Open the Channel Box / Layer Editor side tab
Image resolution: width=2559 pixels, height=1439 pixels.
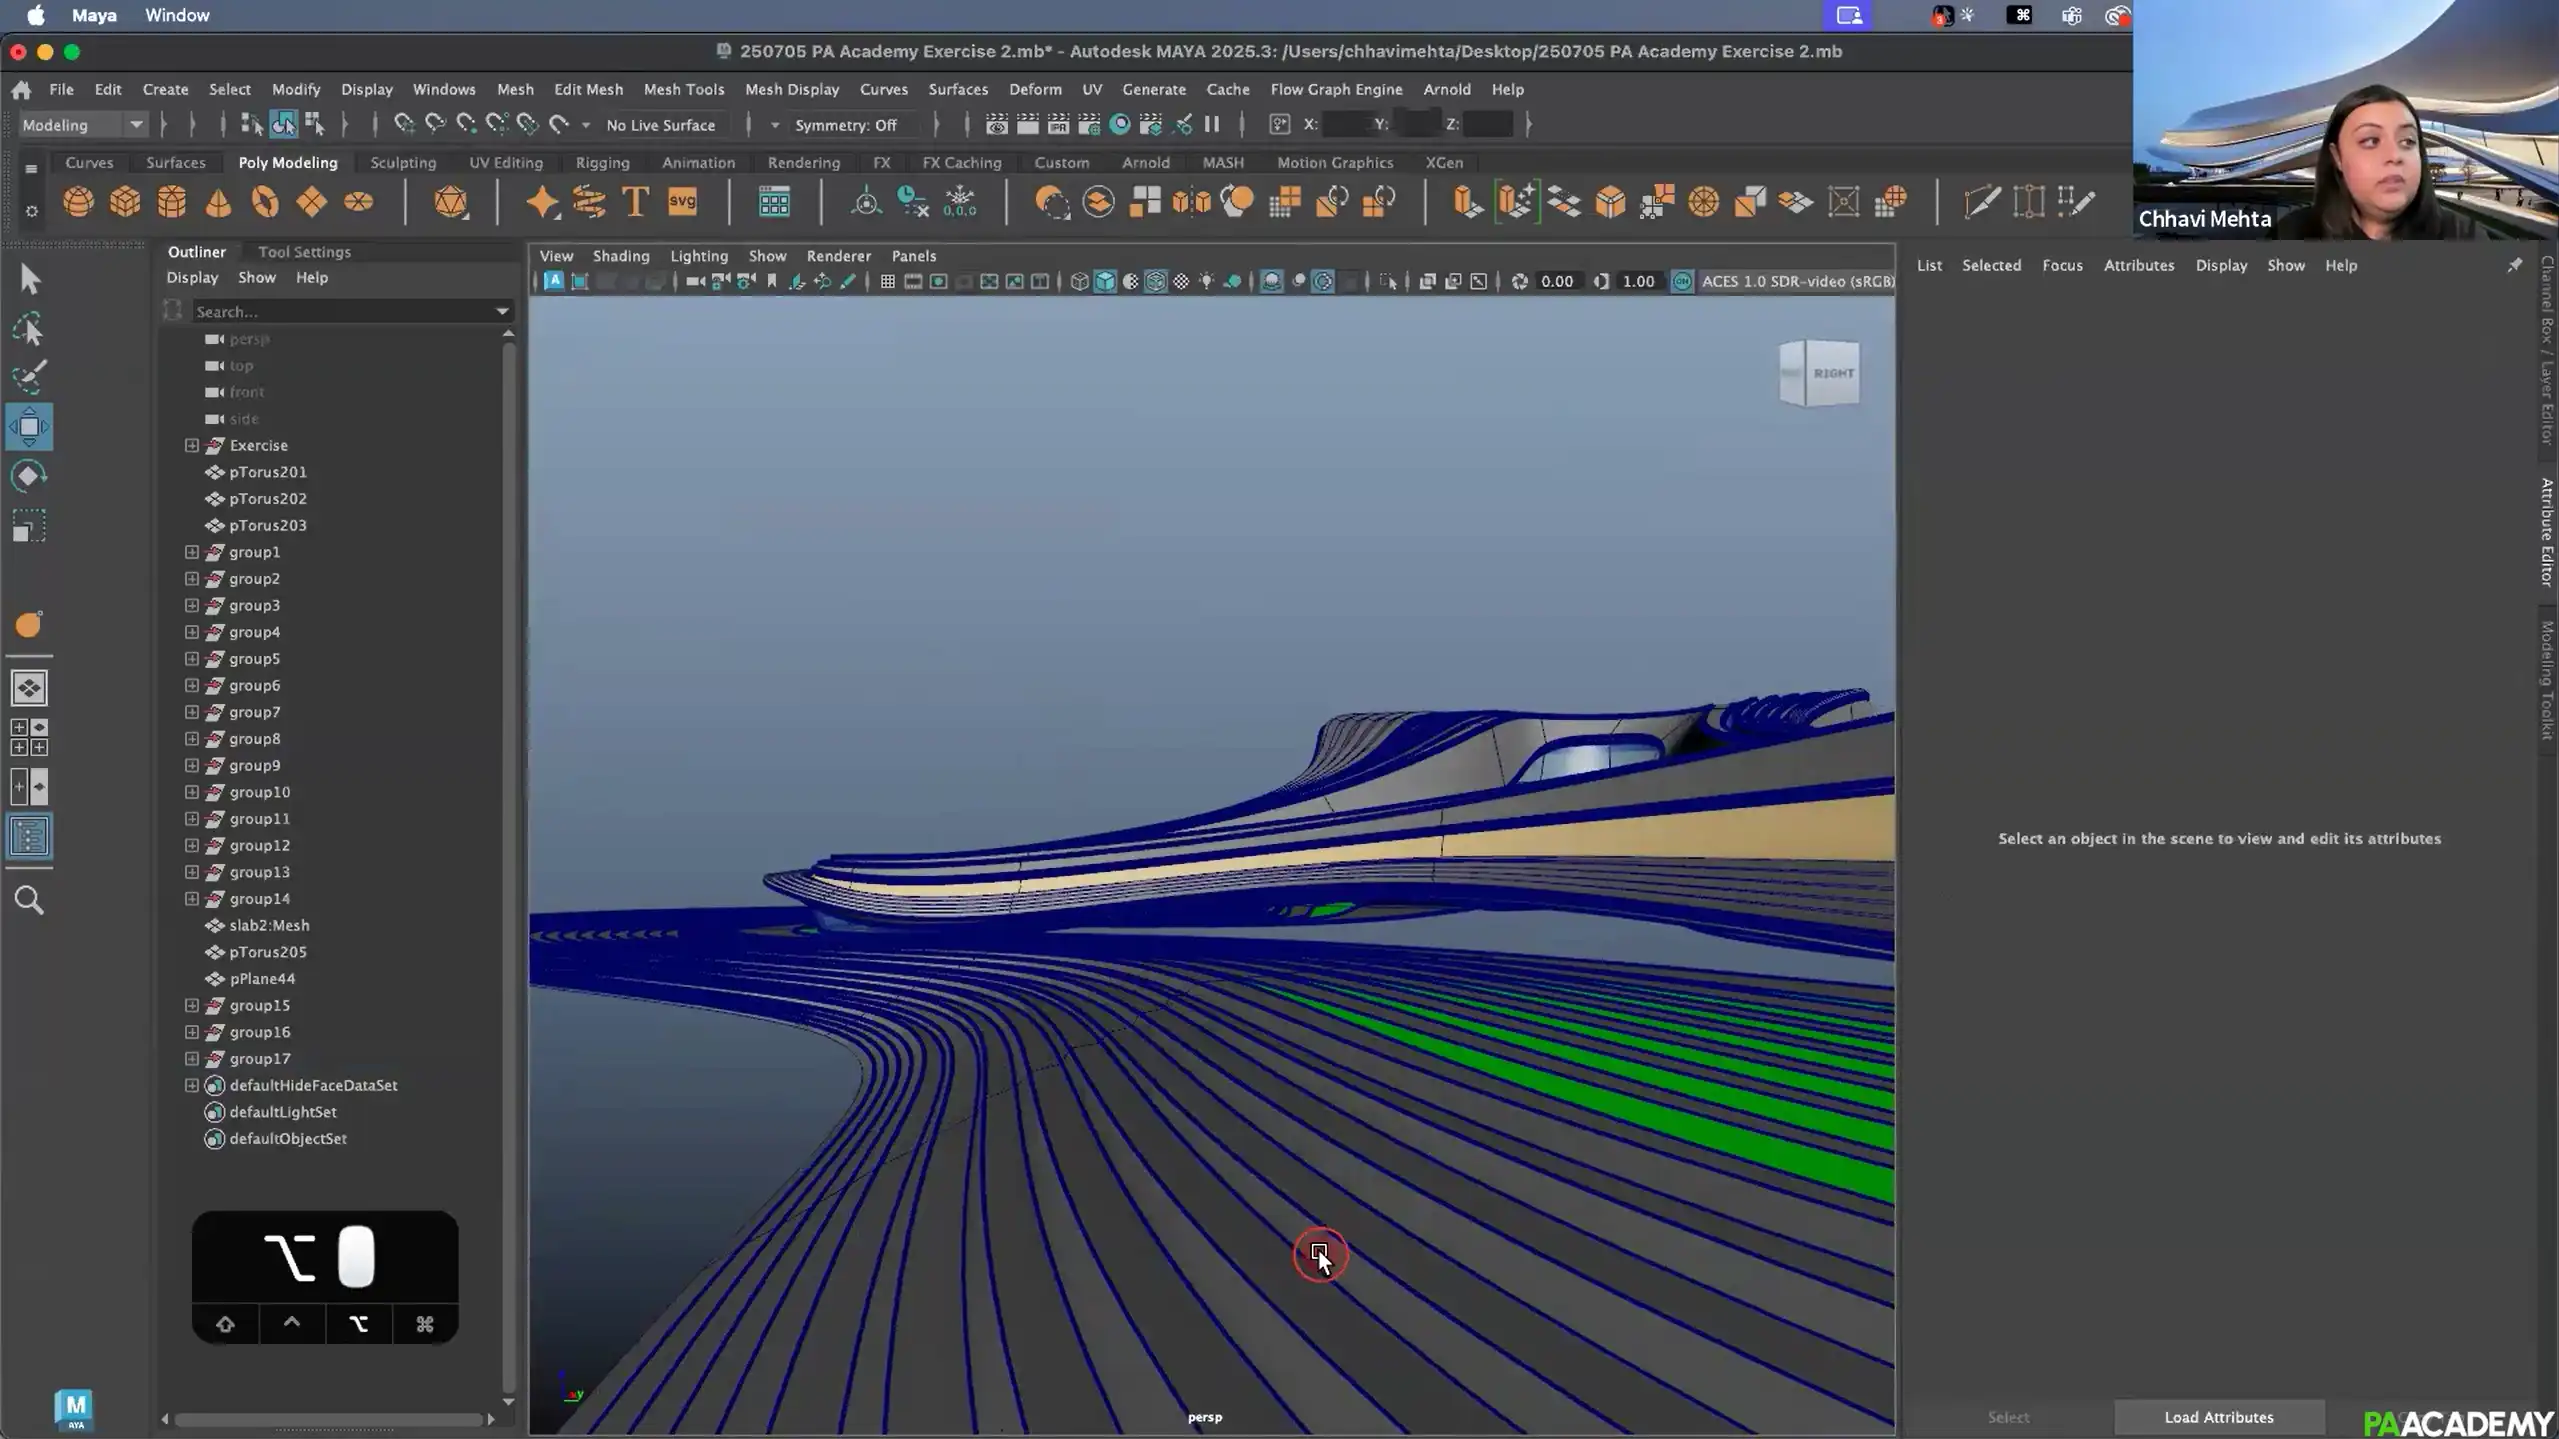(x=2547, y=350)
